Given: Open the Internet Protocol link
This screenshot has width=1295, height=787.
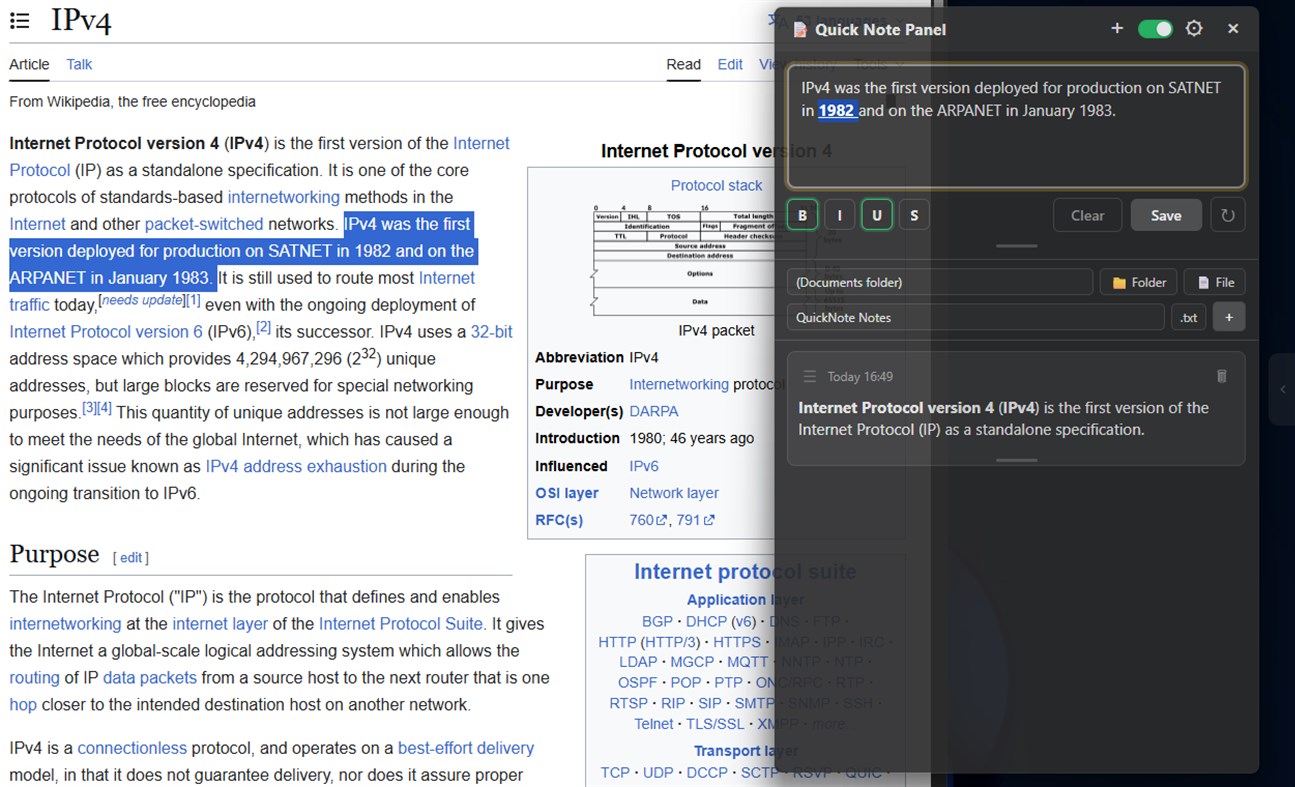Looking at the screenshot, I should coord(481,143).
